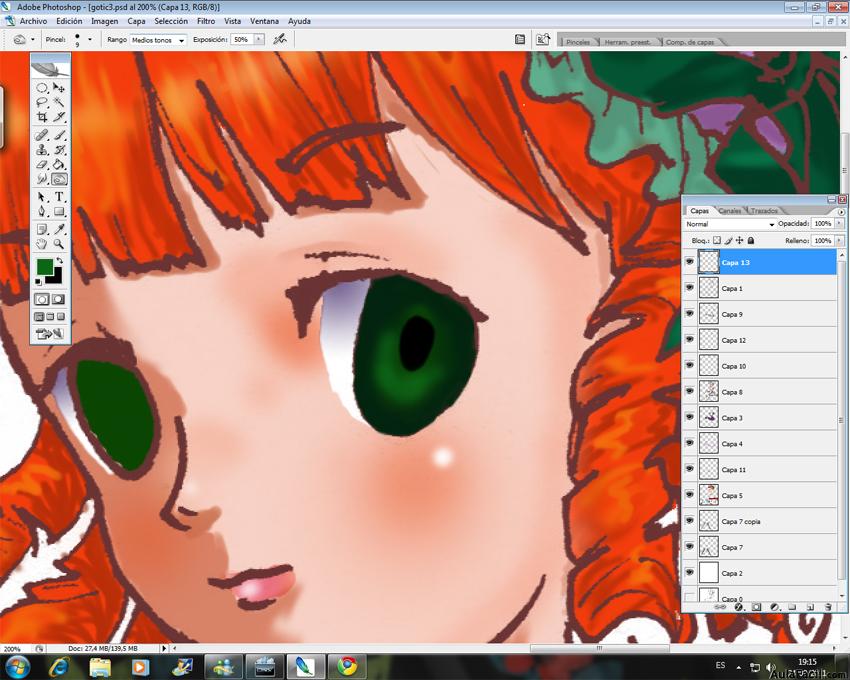
Task: Open the tool preset picker arrow
Action: pos(33,40)
